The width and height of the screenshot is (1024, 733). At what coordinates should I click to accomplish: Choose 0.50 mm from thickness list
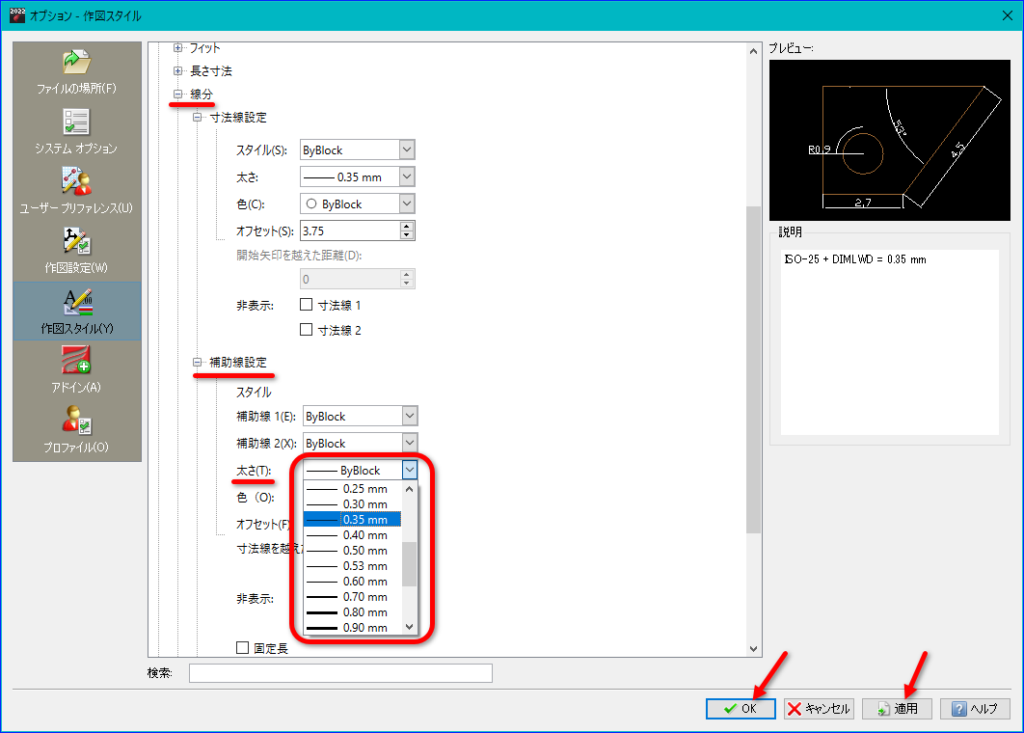pos(353,551)
